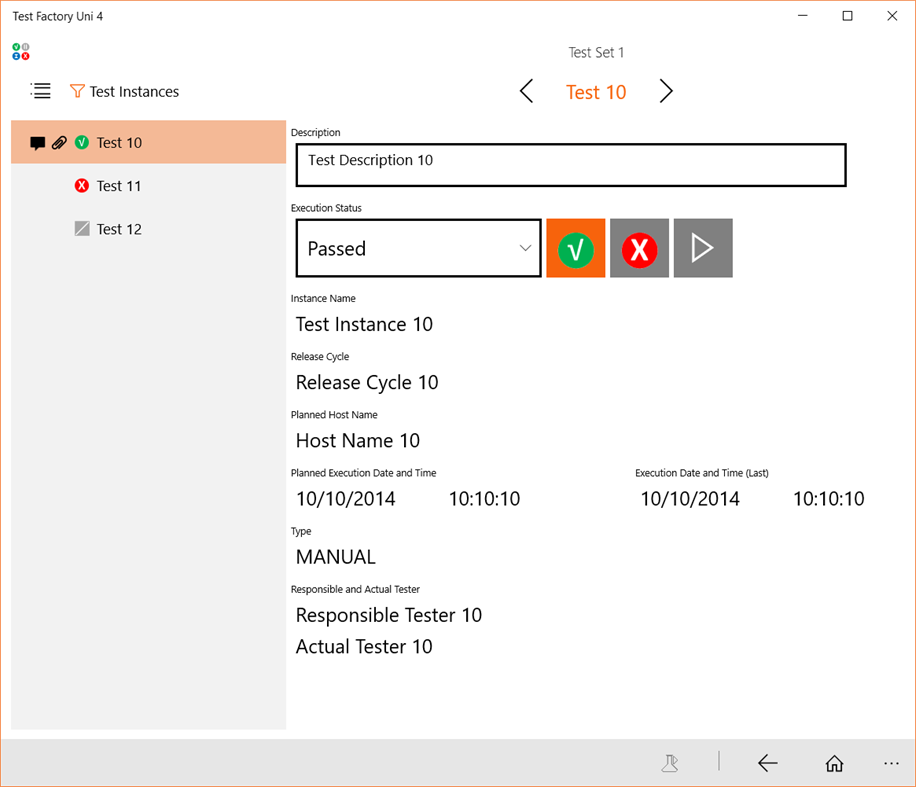
Task: Run the test with the play button
Action: 703,248
